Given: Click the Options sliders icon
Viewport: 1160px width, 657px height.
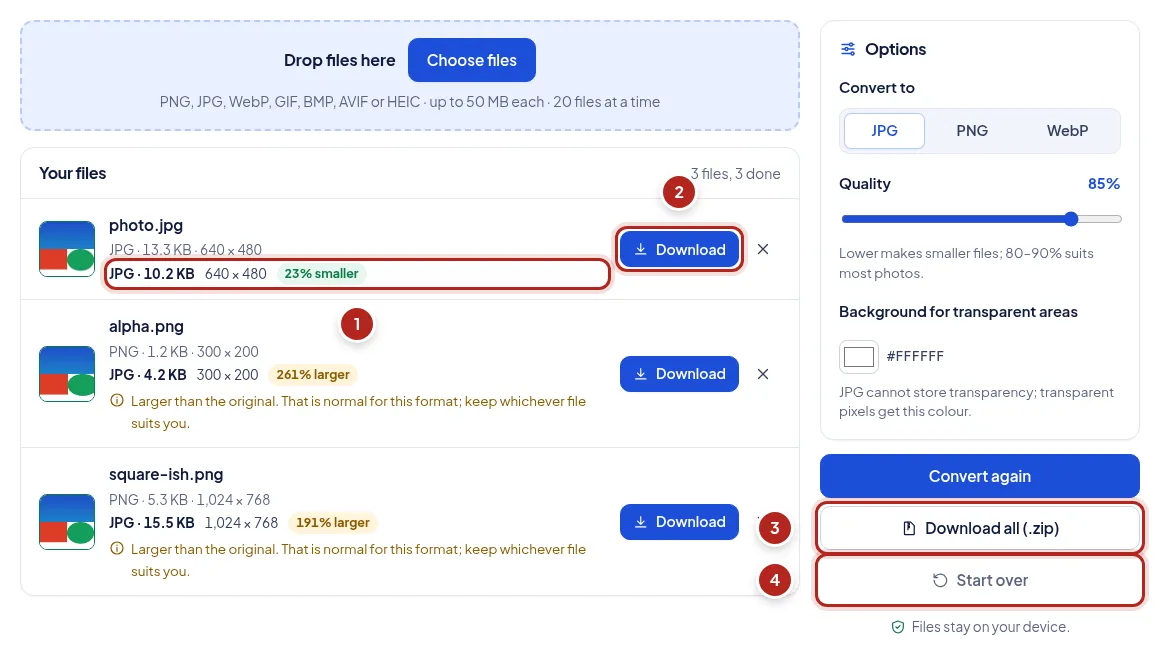Looking at the screenshot, I should [x=848, y=50].
